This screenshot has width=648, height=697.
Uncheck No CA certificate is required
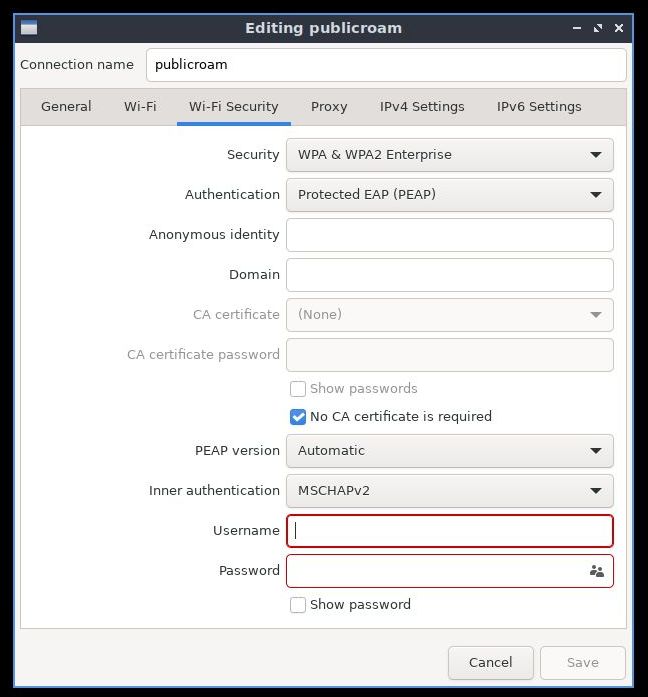pos(298,417)
